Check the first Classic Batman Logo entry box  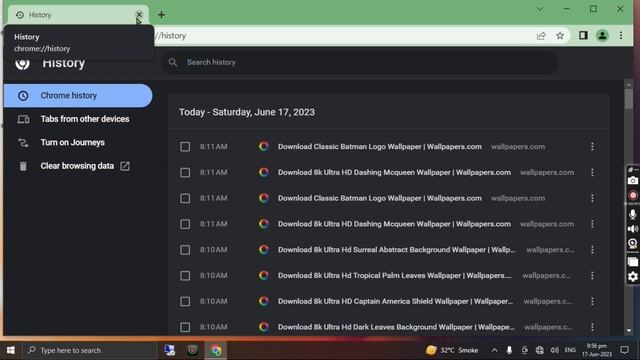click(x=185, y=147)
